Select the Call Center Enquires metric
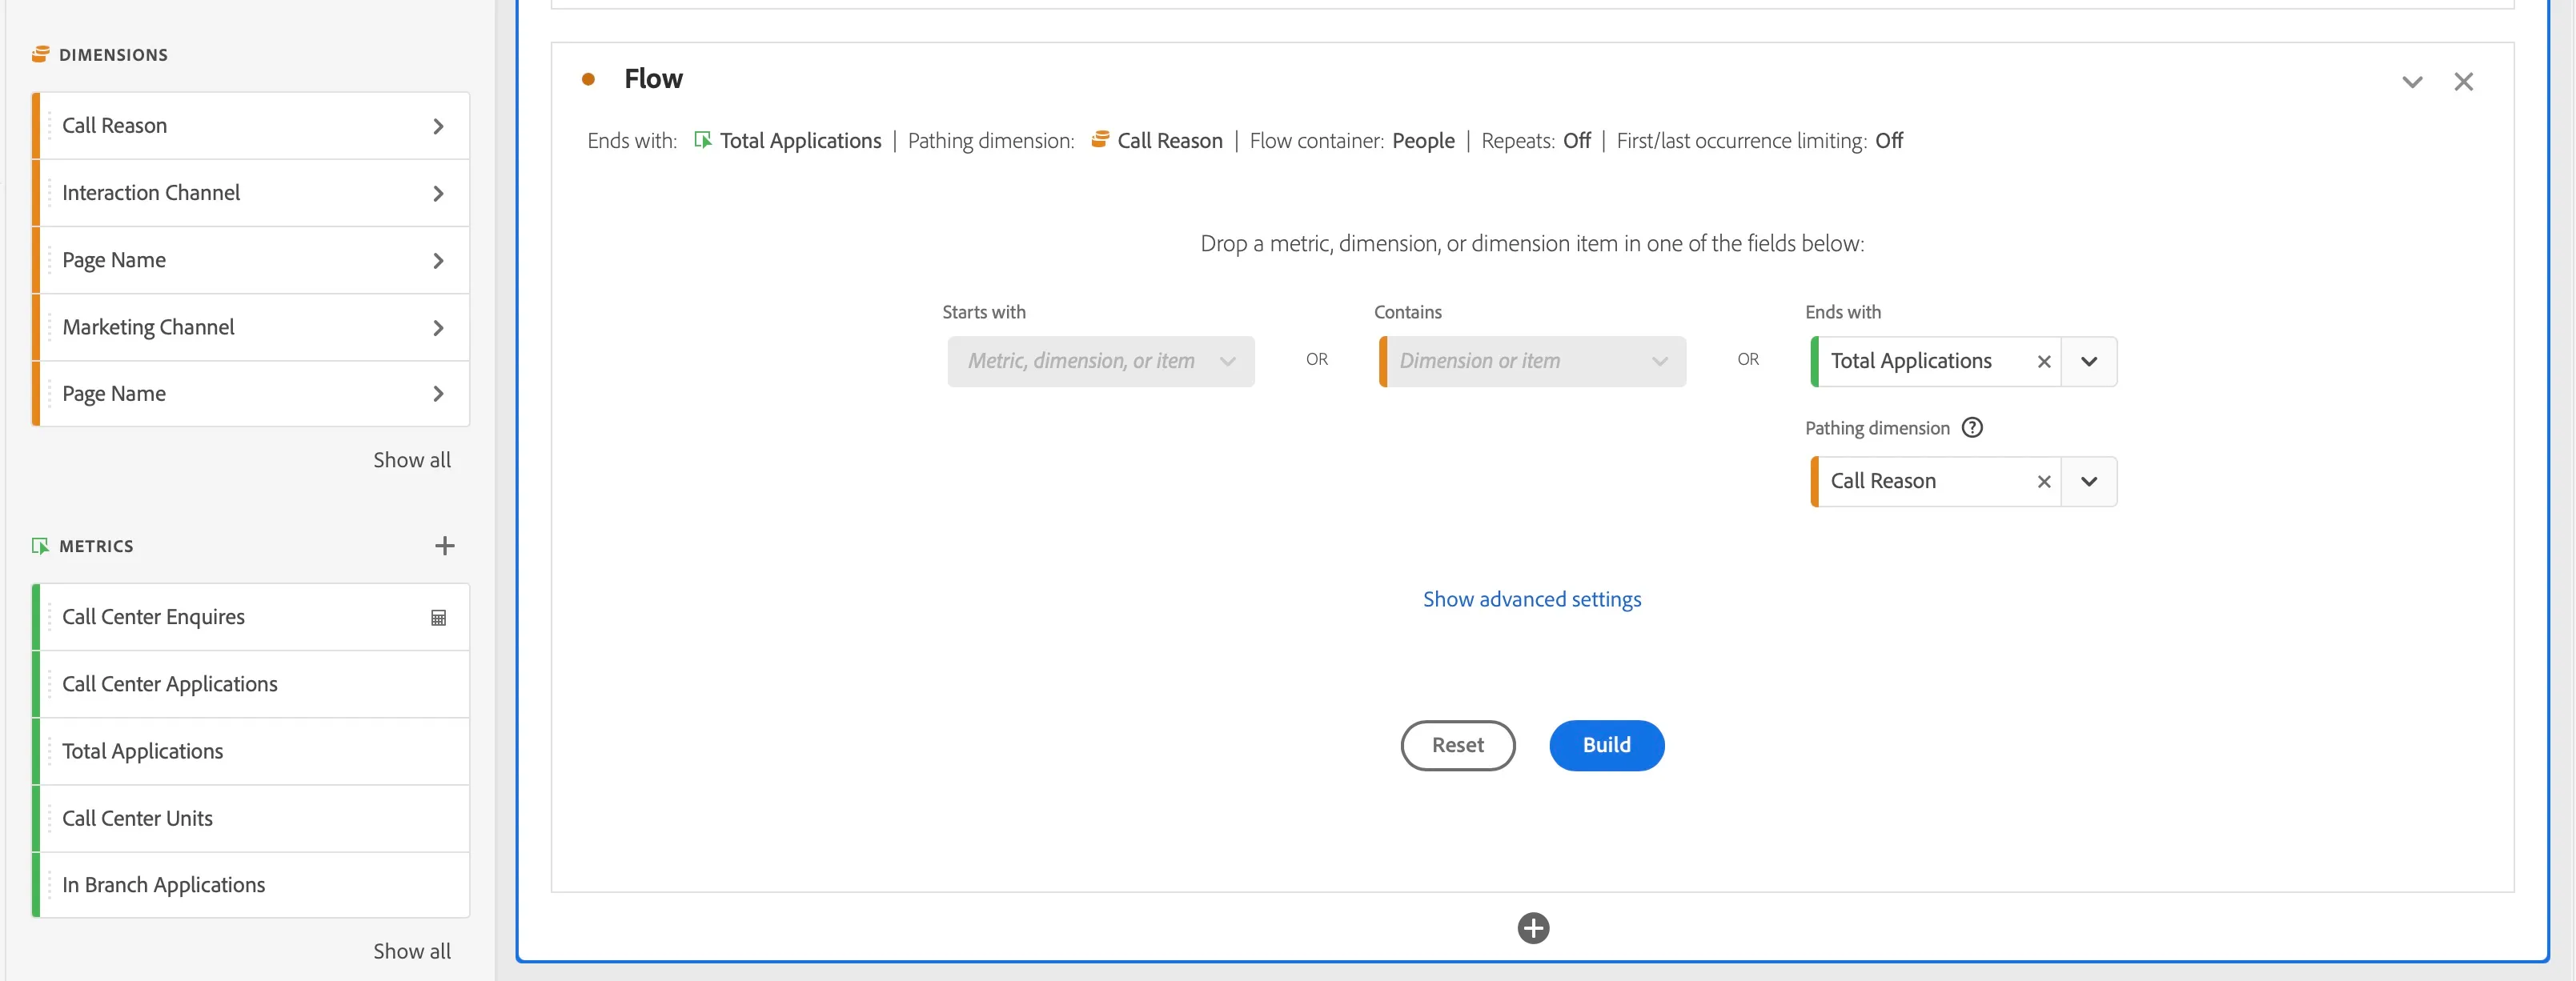The width and height of the screenshot is (2576, 981). point(251,617)
